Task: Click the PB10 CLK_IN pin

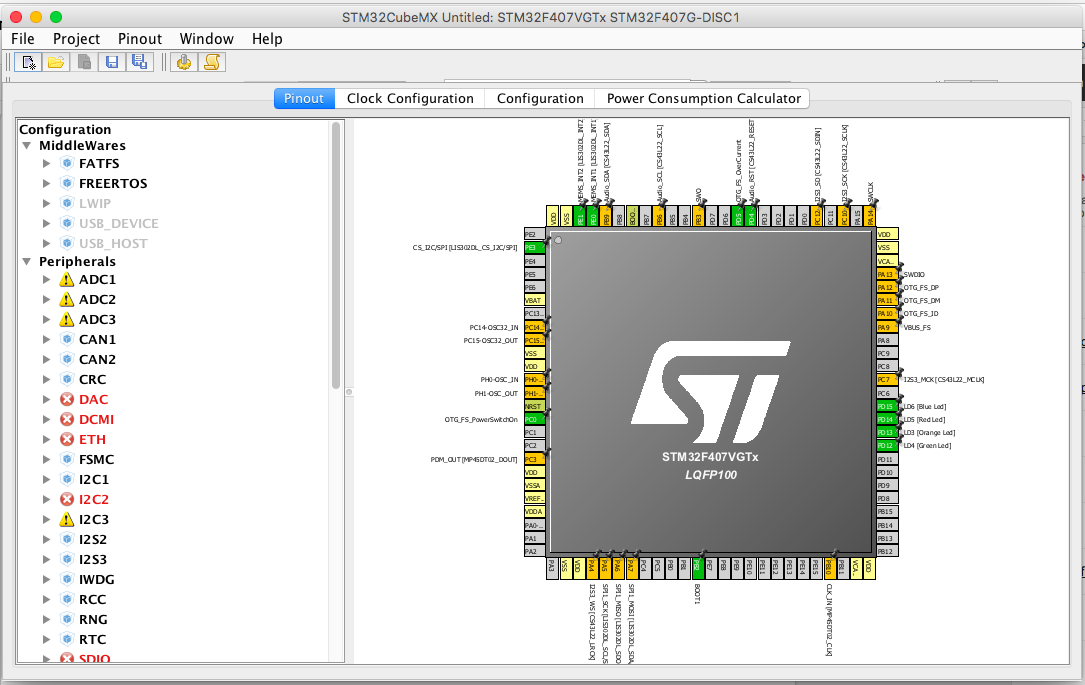Action: point(829,568)
